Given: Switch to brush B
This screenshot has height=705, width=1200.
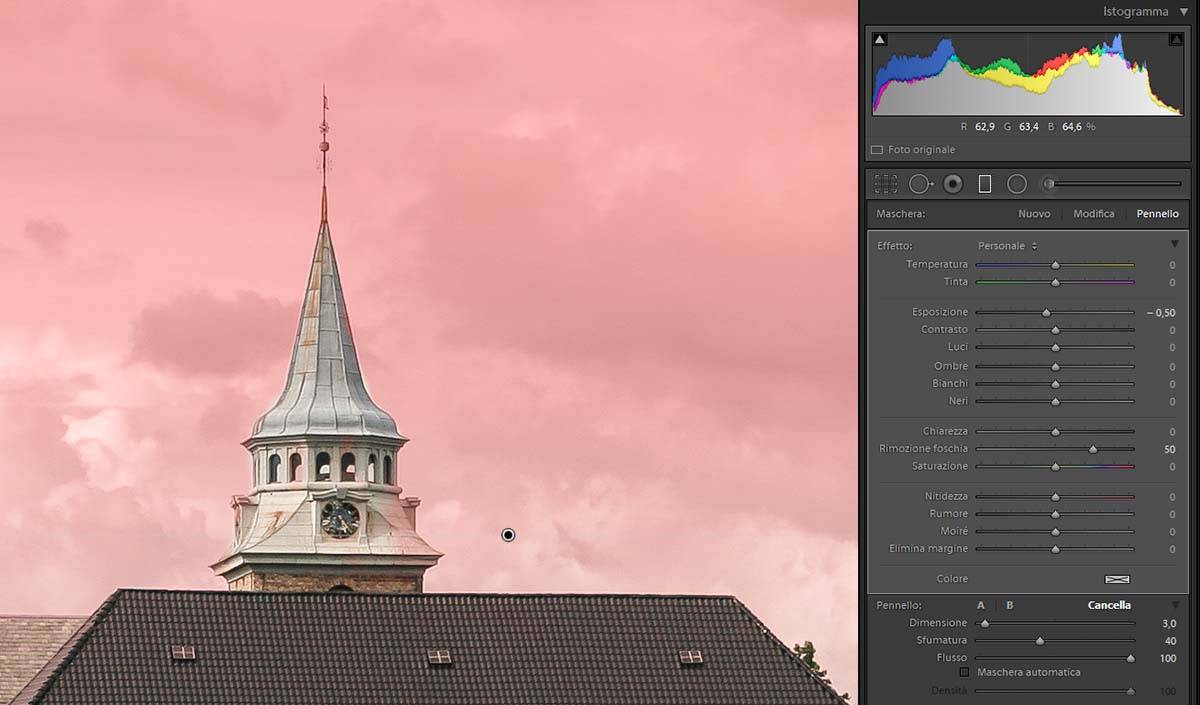Looking at the screenshot, I should (1010, 605).
